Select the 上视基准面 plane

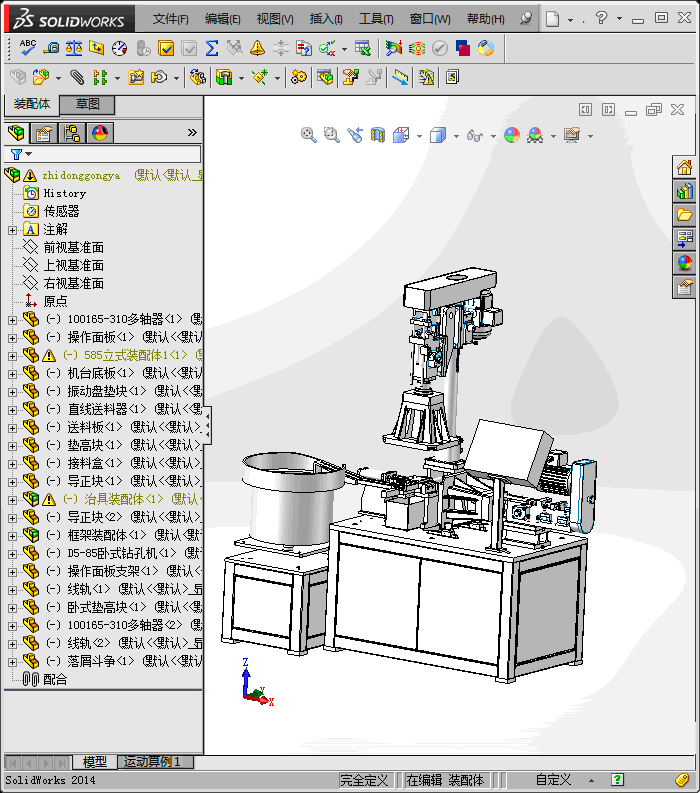coord(73,266)
